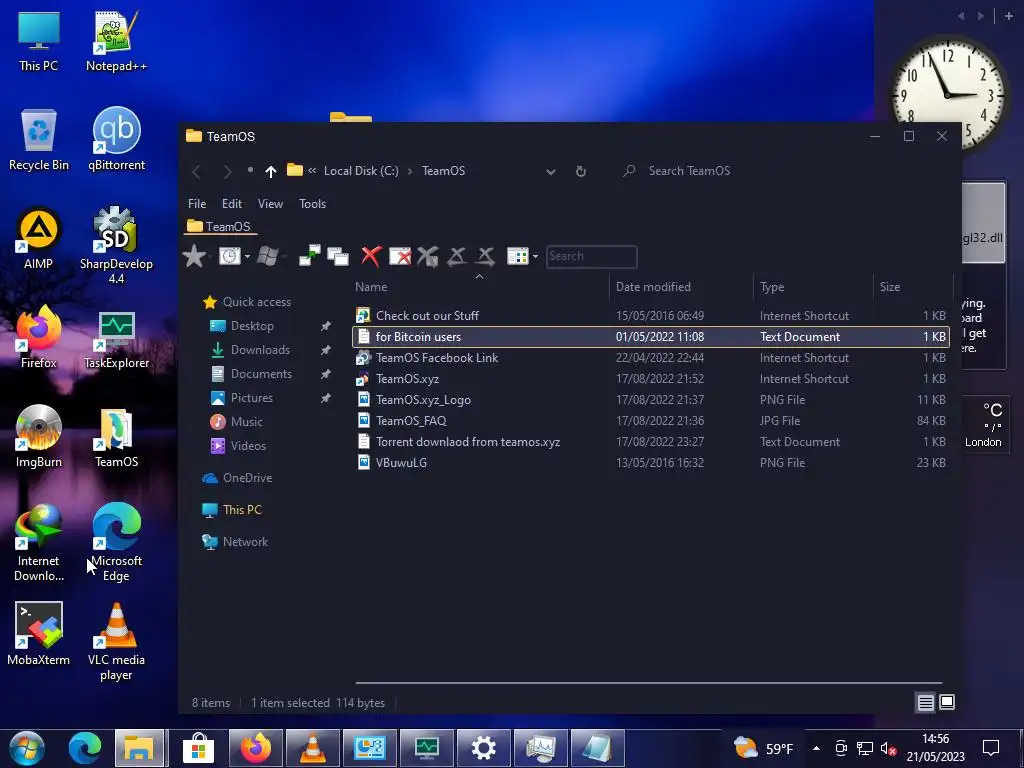Click the Windows logo toolbar icon
1024x768 pixels.
click(268, 256)
